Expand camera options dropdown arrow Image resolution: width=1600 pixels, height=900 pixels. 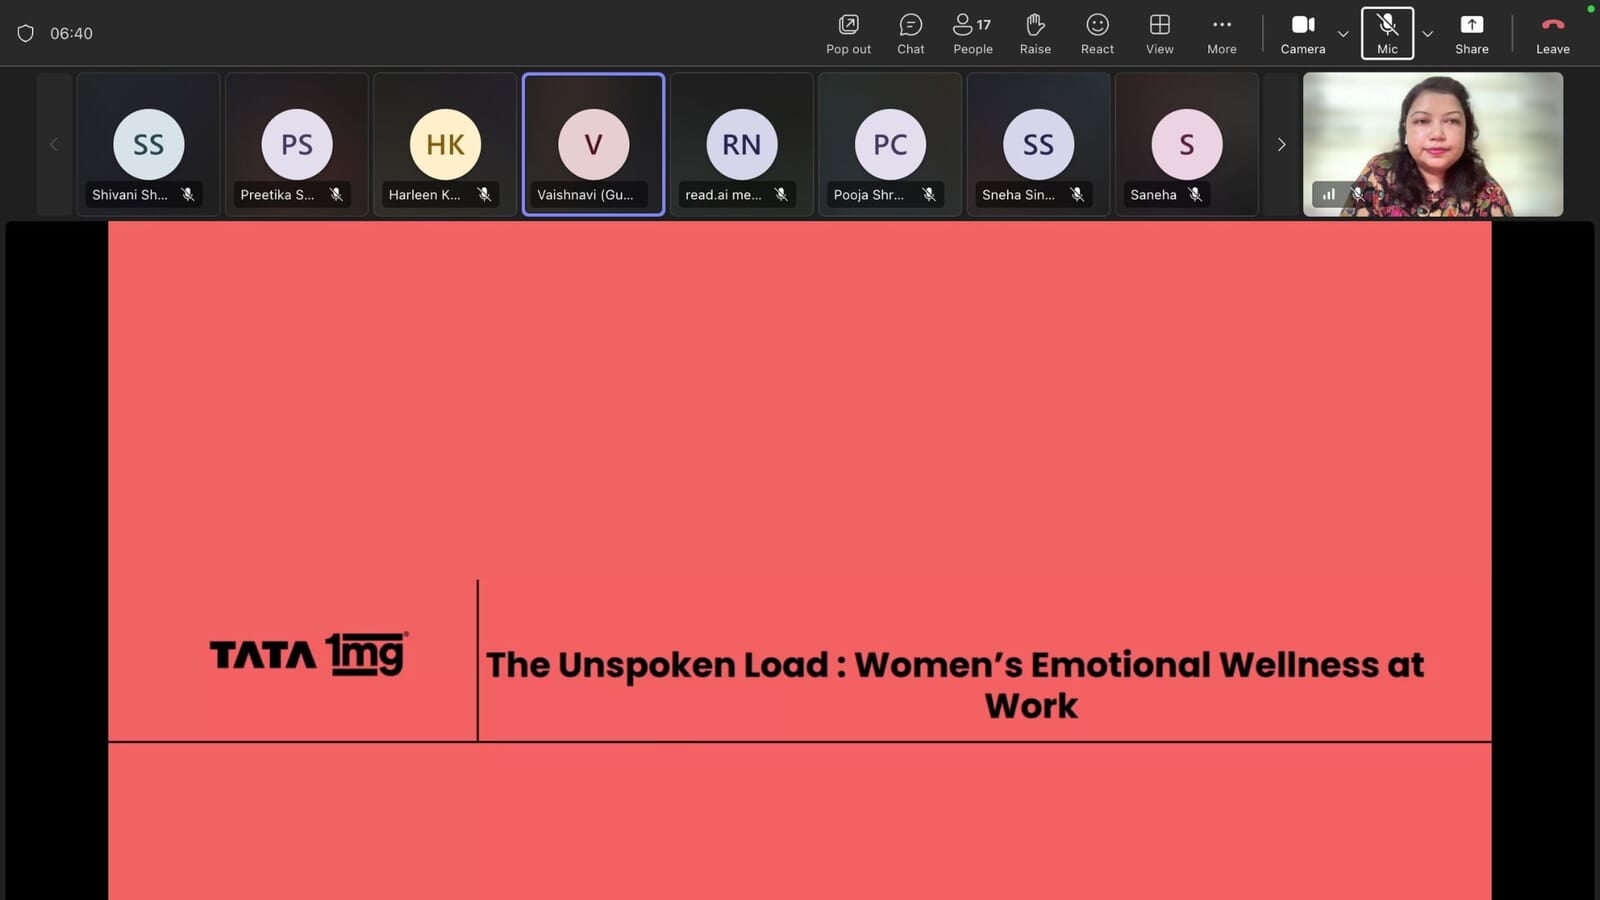(x=1343, y=34)
